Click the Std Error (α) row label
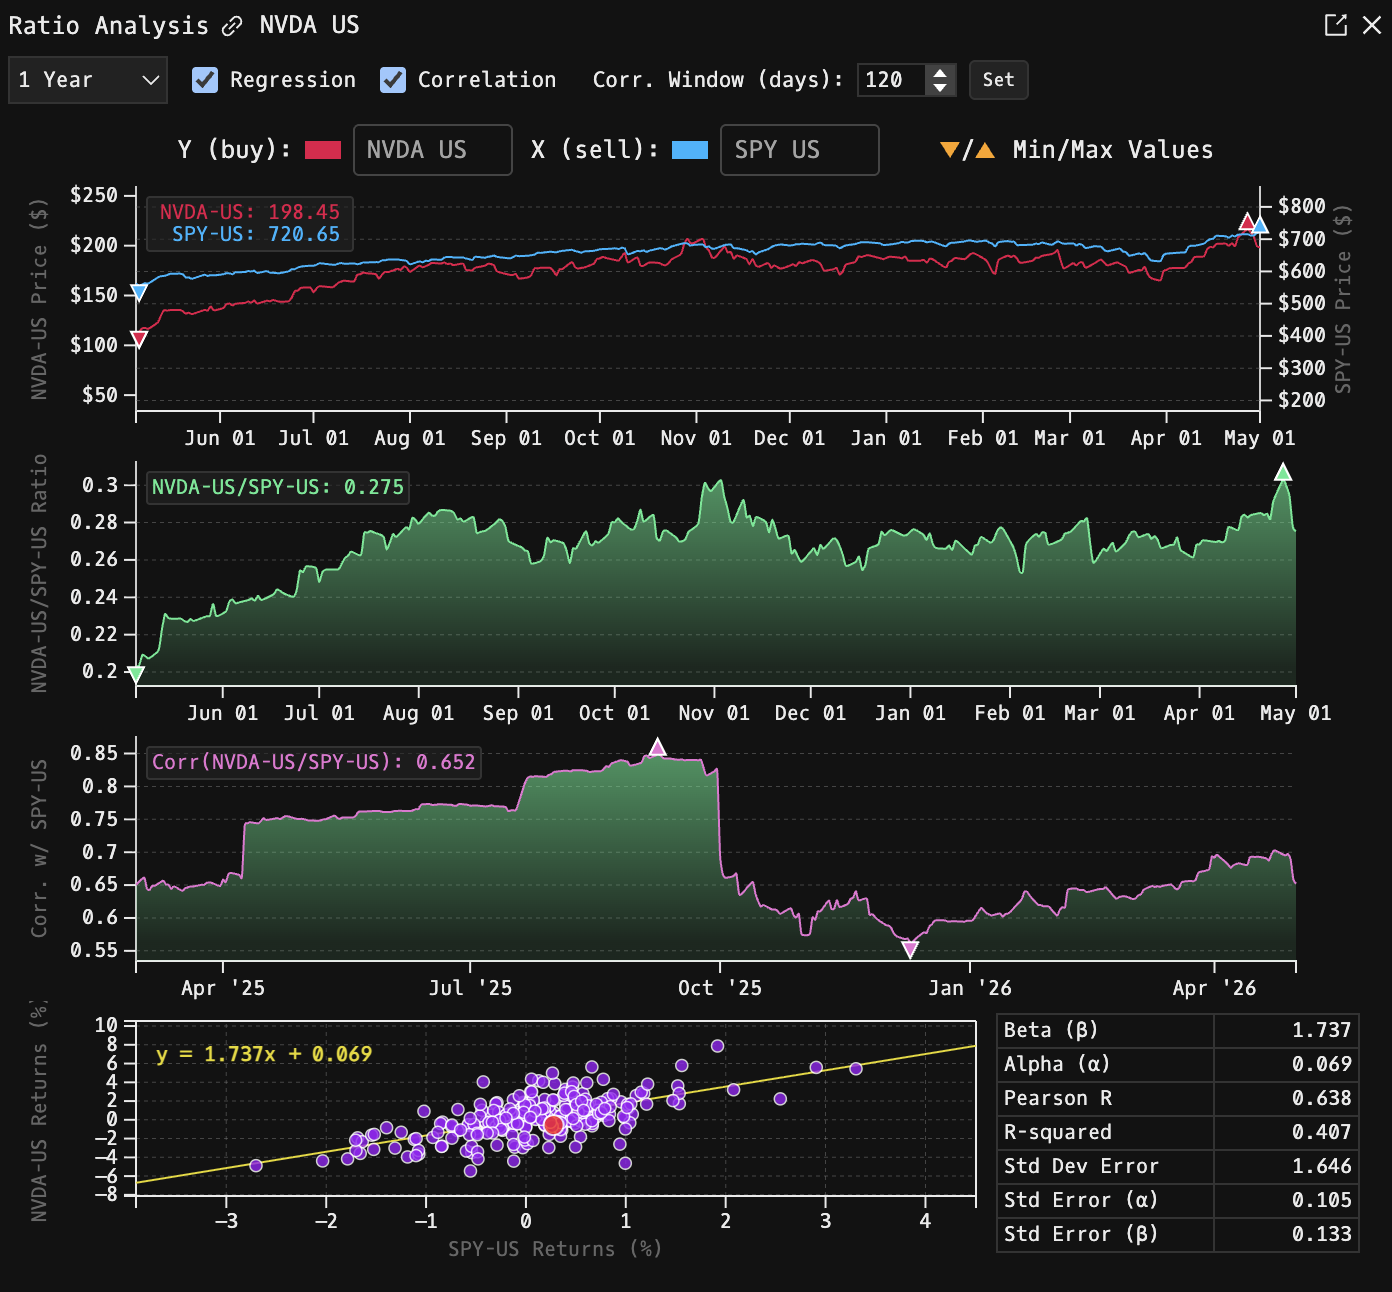1392x1292 pixels. [1081, 1200]
